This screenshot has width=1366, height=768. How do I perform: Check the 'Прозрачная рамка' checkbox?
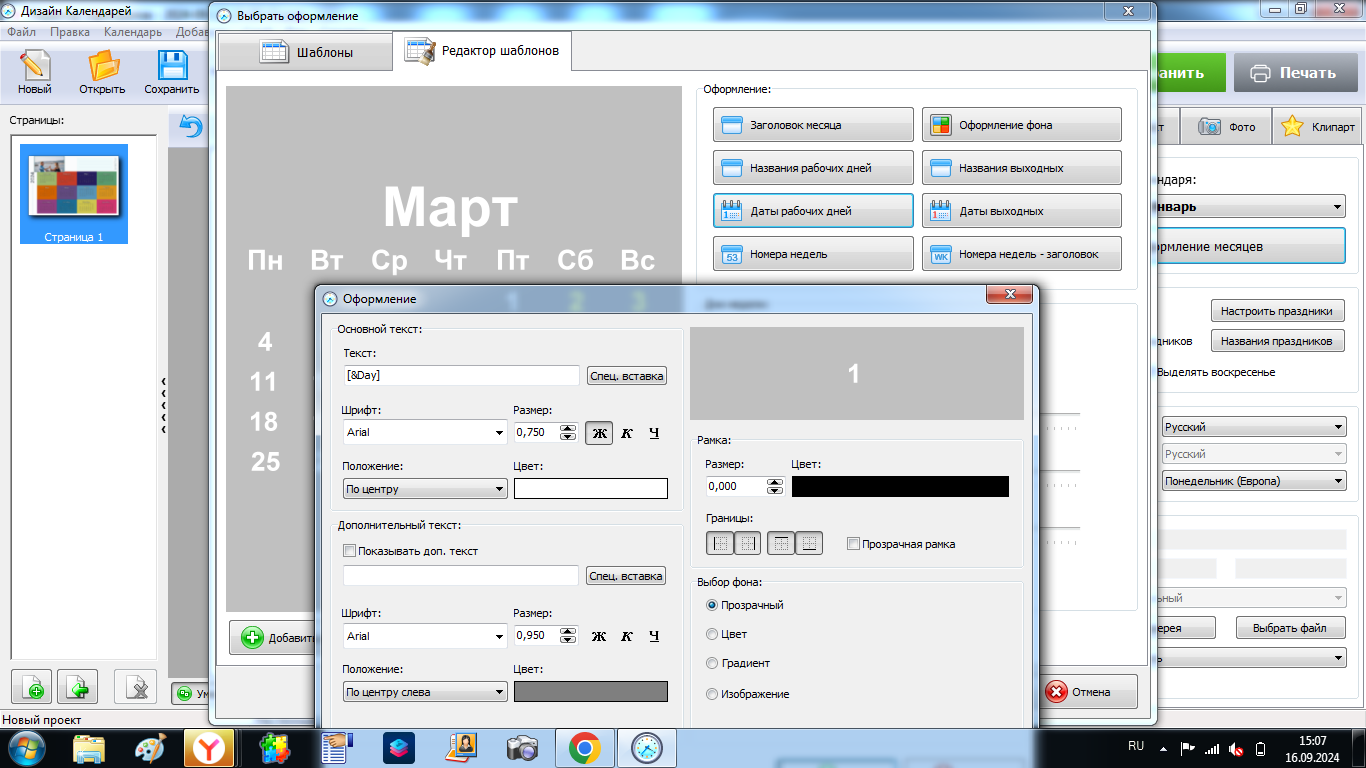click(853, 544)
